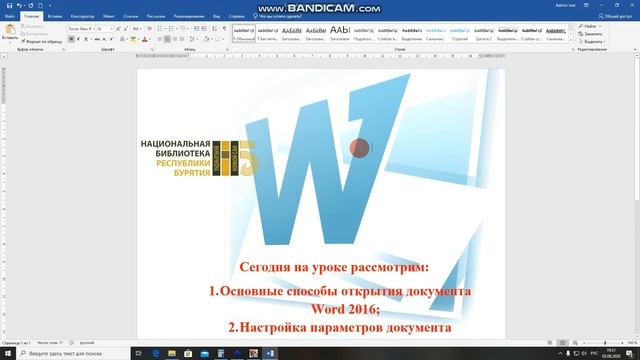Decrease the font size
The height and width of the screenshot is (360, 640).
125,29
